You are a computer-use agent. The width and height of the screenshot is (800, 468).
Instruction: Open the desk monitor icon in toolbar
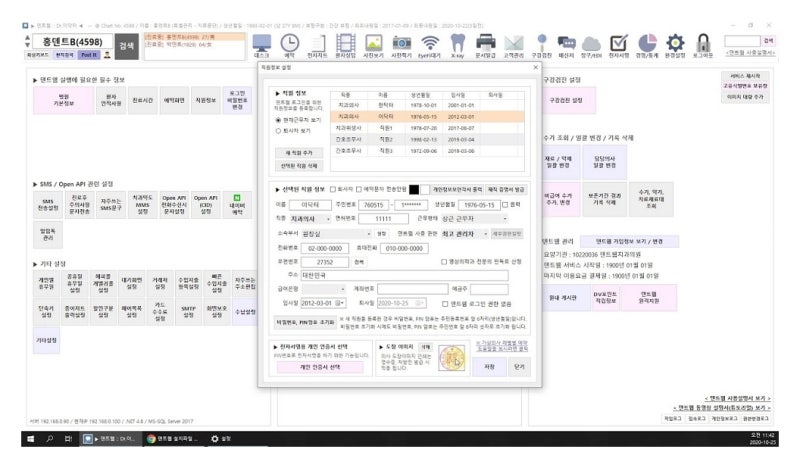click(262, 45)
